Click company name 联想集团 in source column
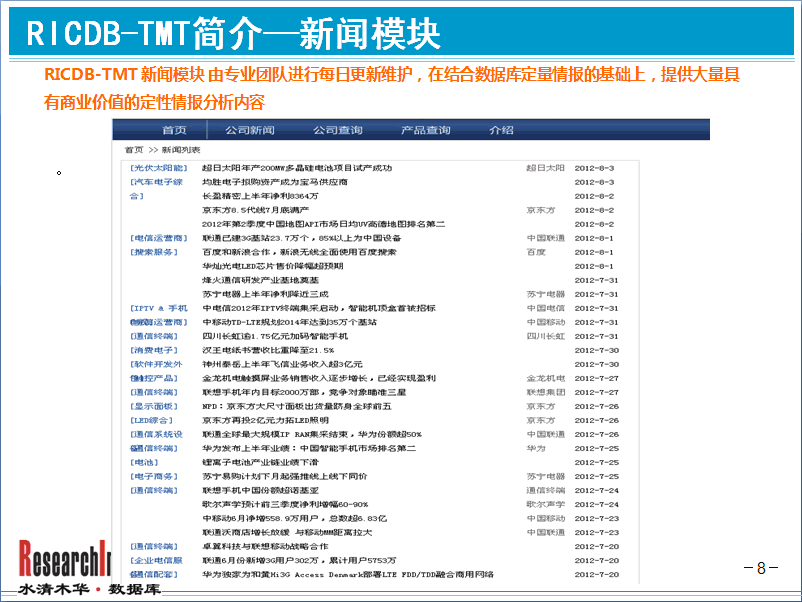The width and height of the screenshot is (802, 602). click(x=545, y=392)
